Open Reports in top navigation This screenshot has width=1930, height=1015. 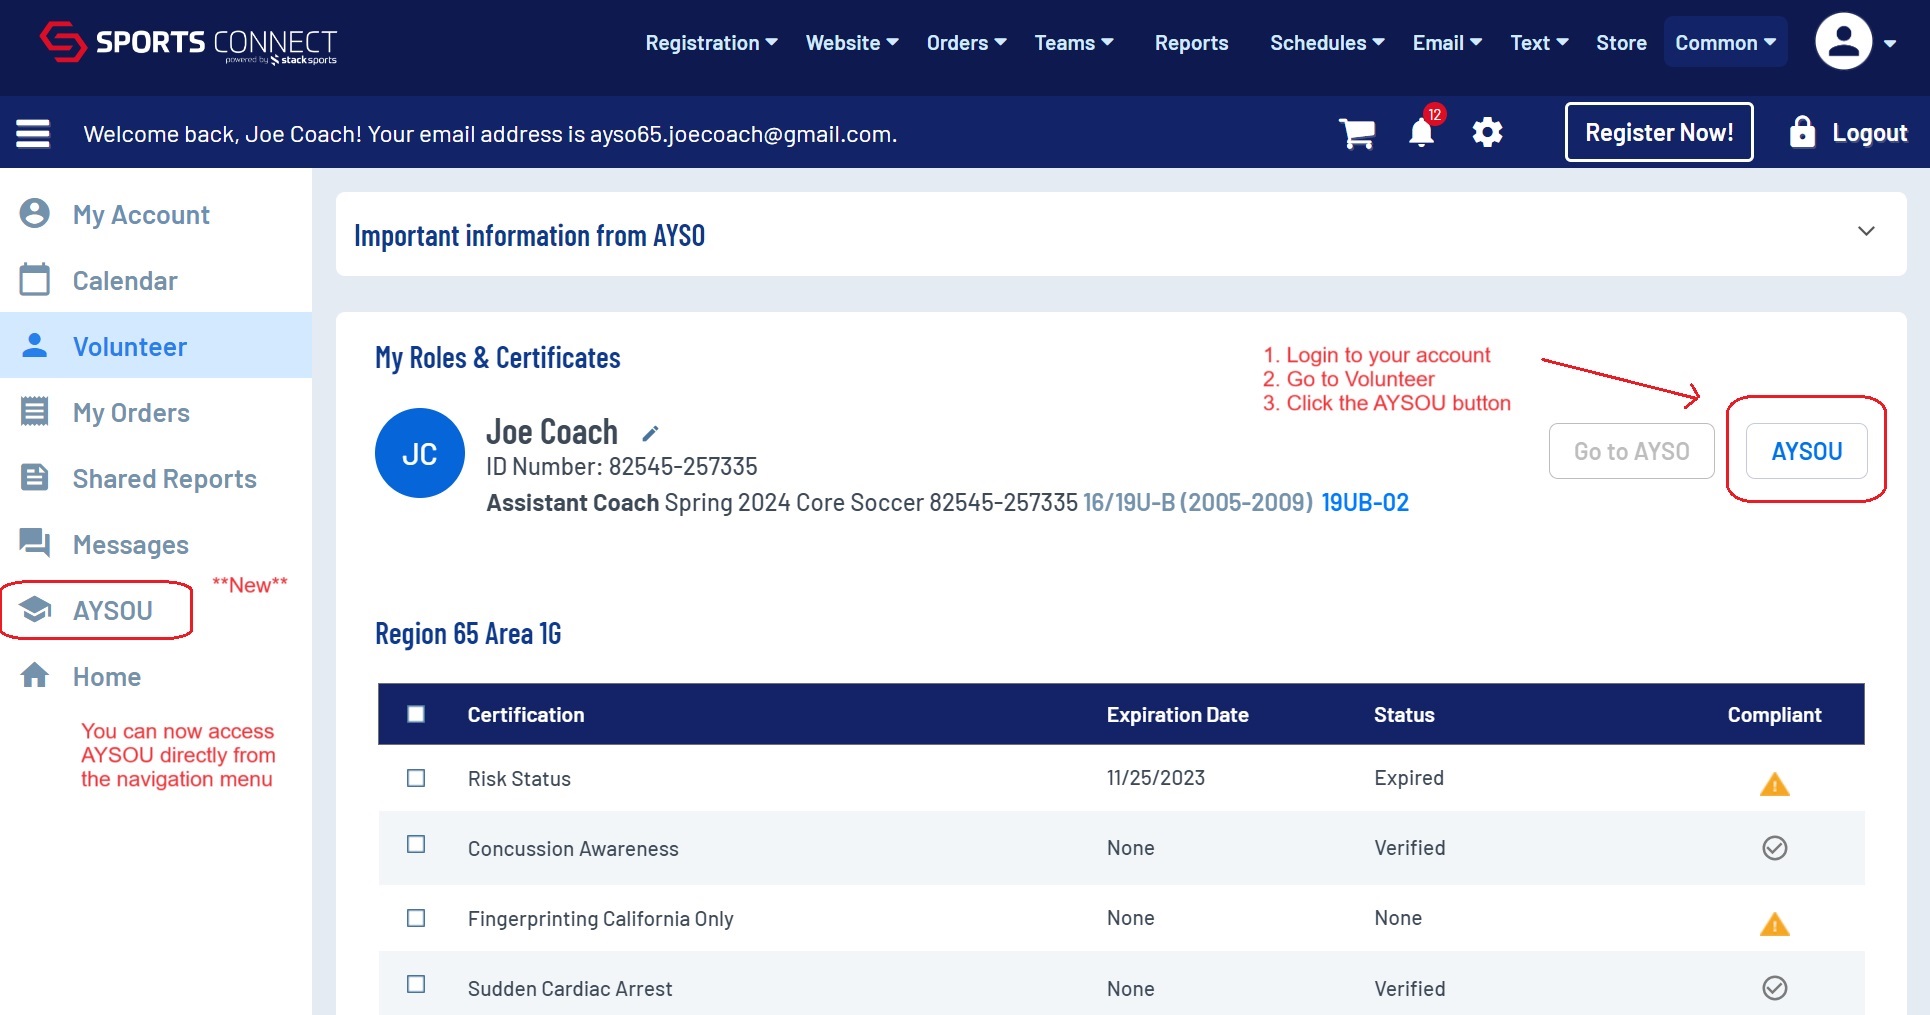(x=1191, y=43)
